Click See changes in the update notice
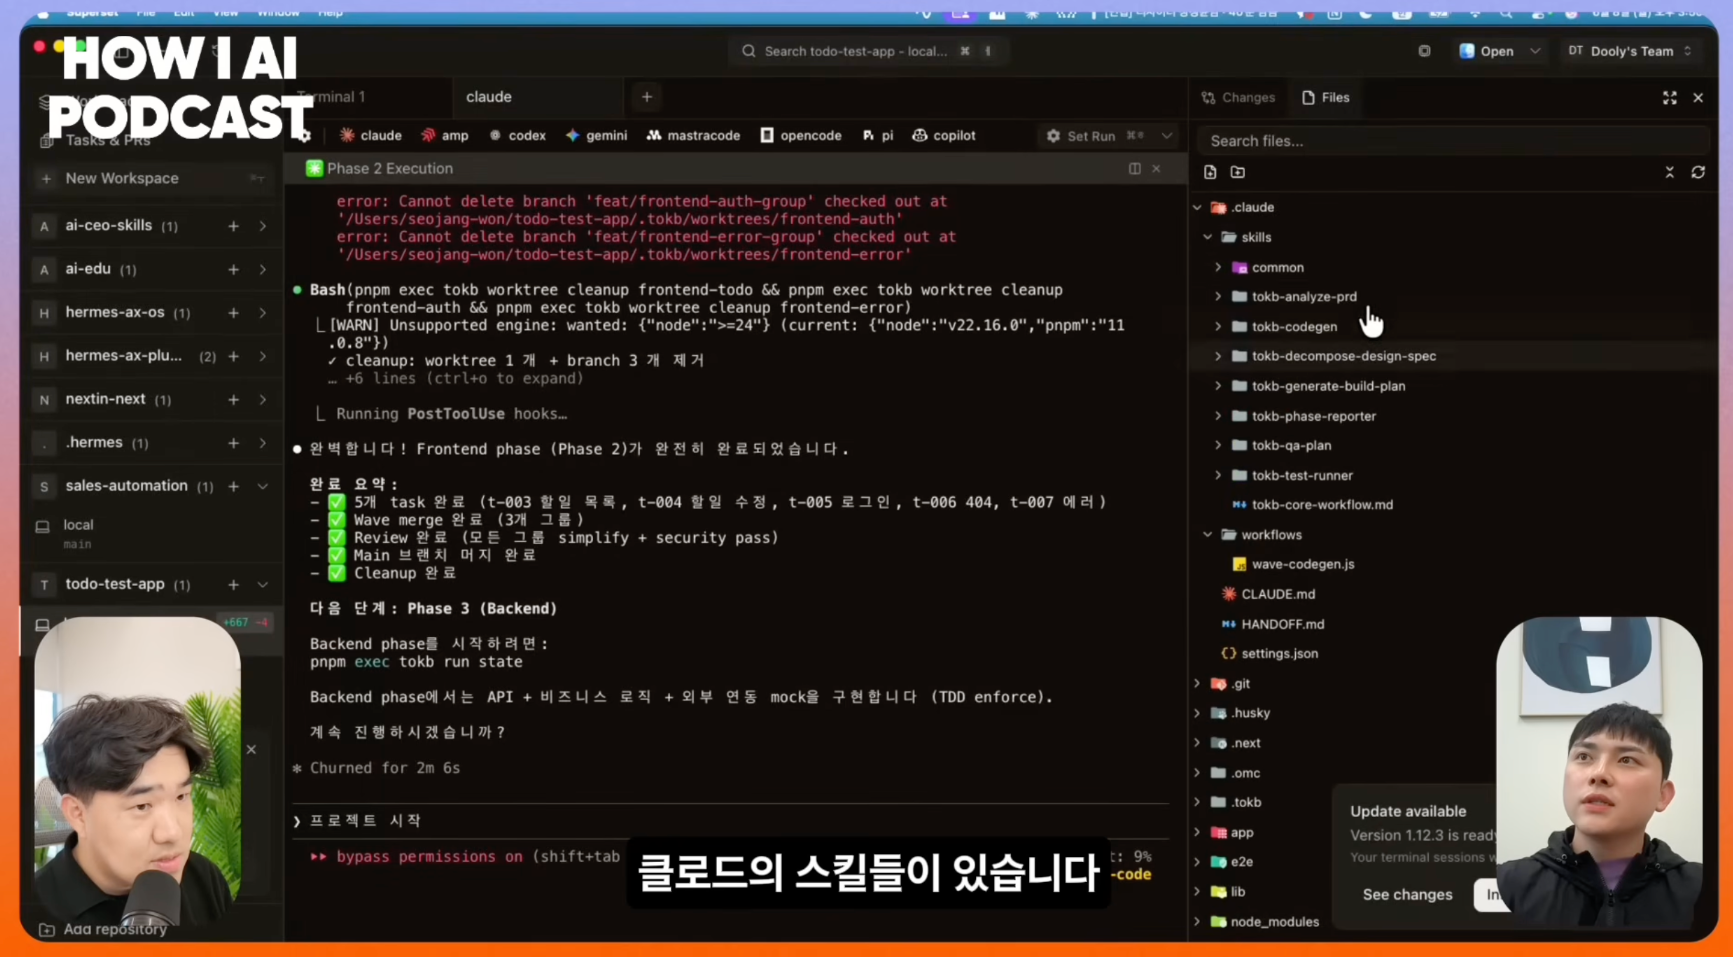The width and height of the screenshot is (1733, 957). tap(1407, 895)
